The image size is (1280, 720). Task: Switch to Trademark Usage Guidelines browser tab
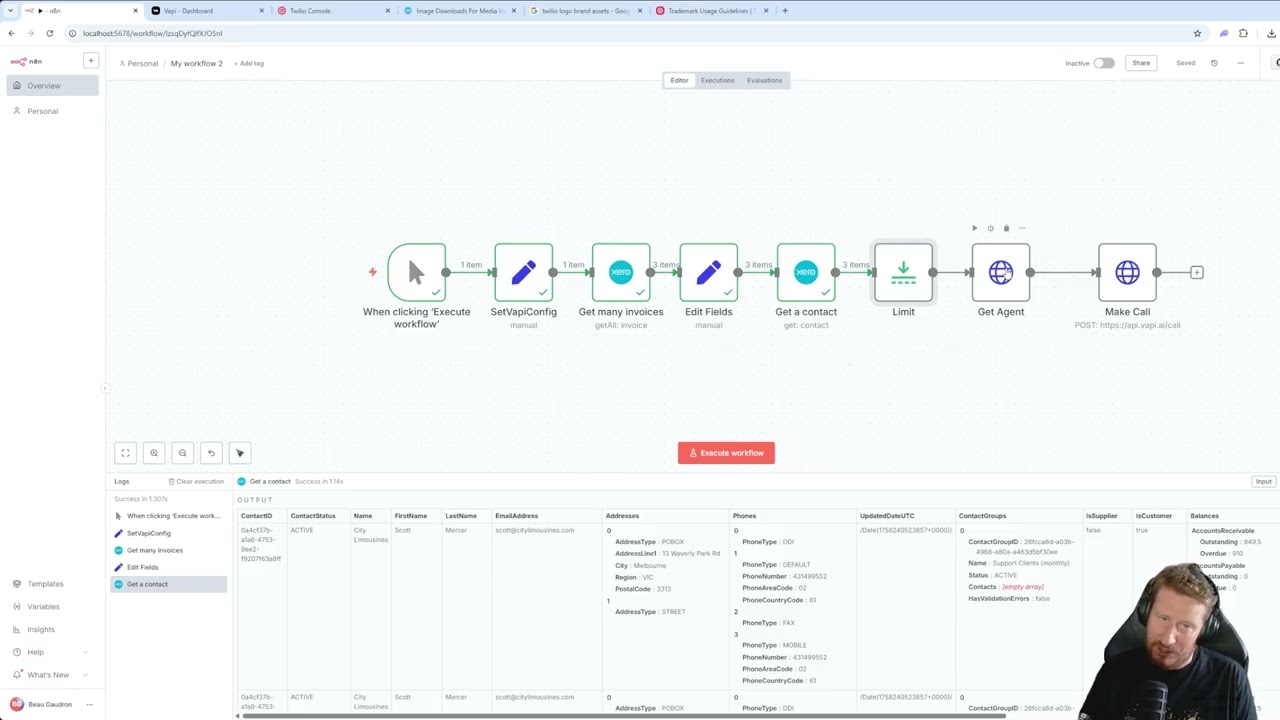tap(710, 11)
